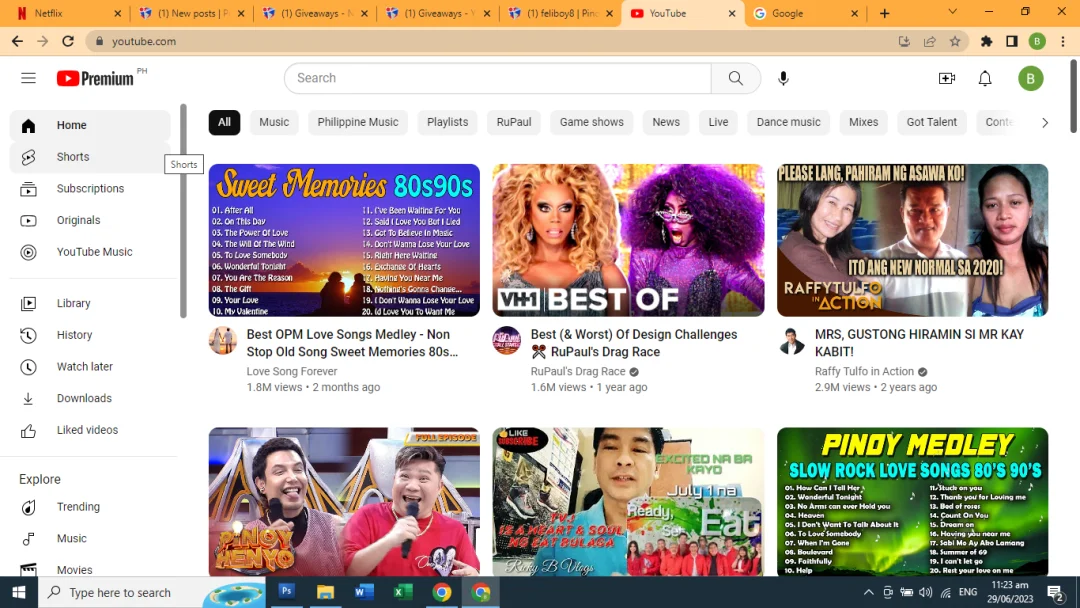Open the Raffy Tulfo in Action channel
Image resolution: width=1080 pixels, height=608 pixels.
864,371
